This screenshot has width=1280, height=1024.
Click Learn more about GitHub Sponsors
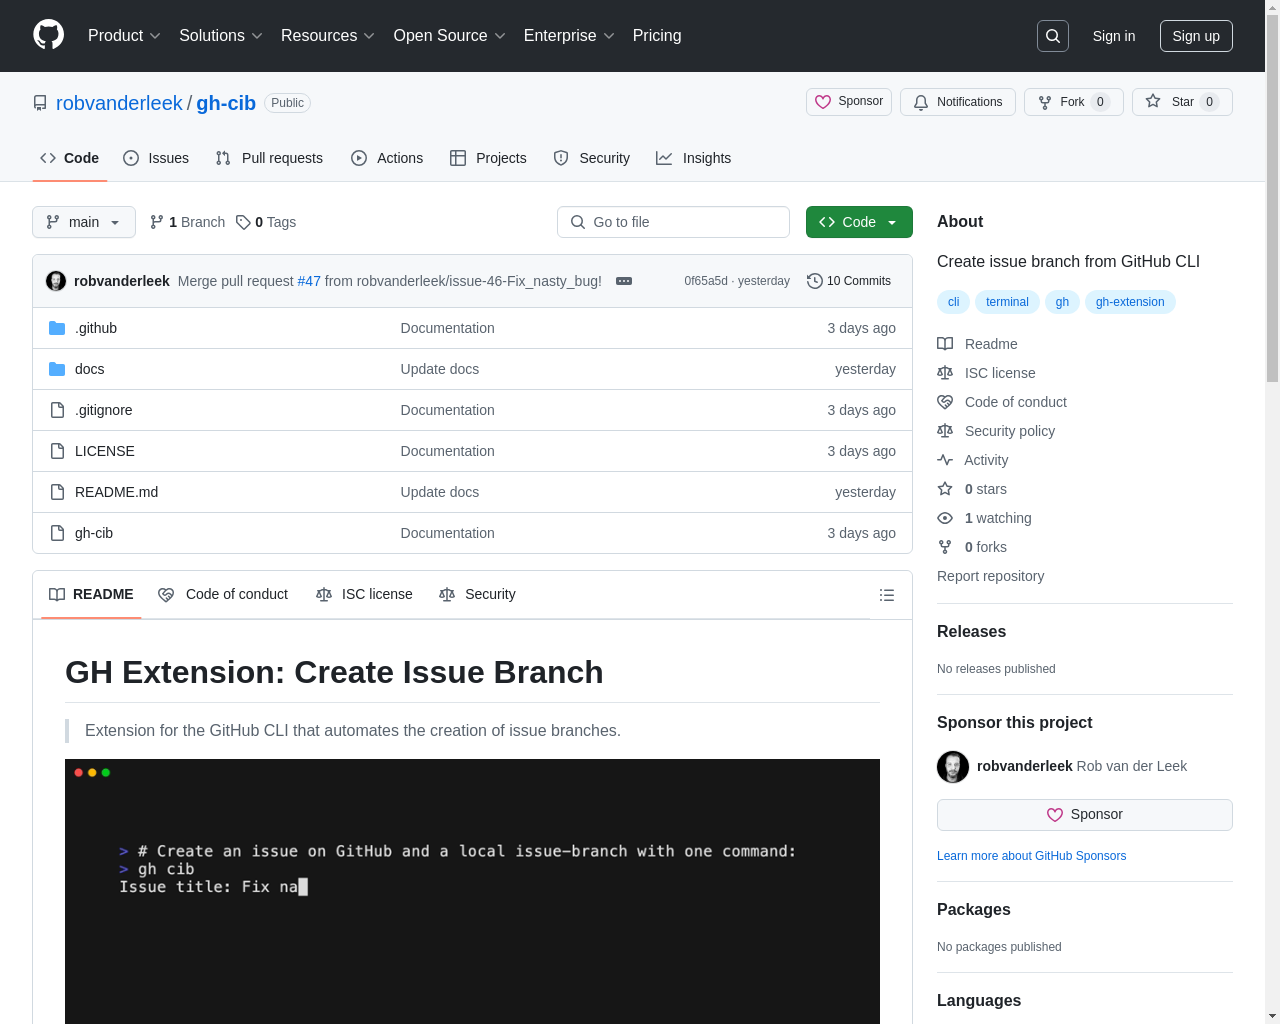(x=1031, y=856)
